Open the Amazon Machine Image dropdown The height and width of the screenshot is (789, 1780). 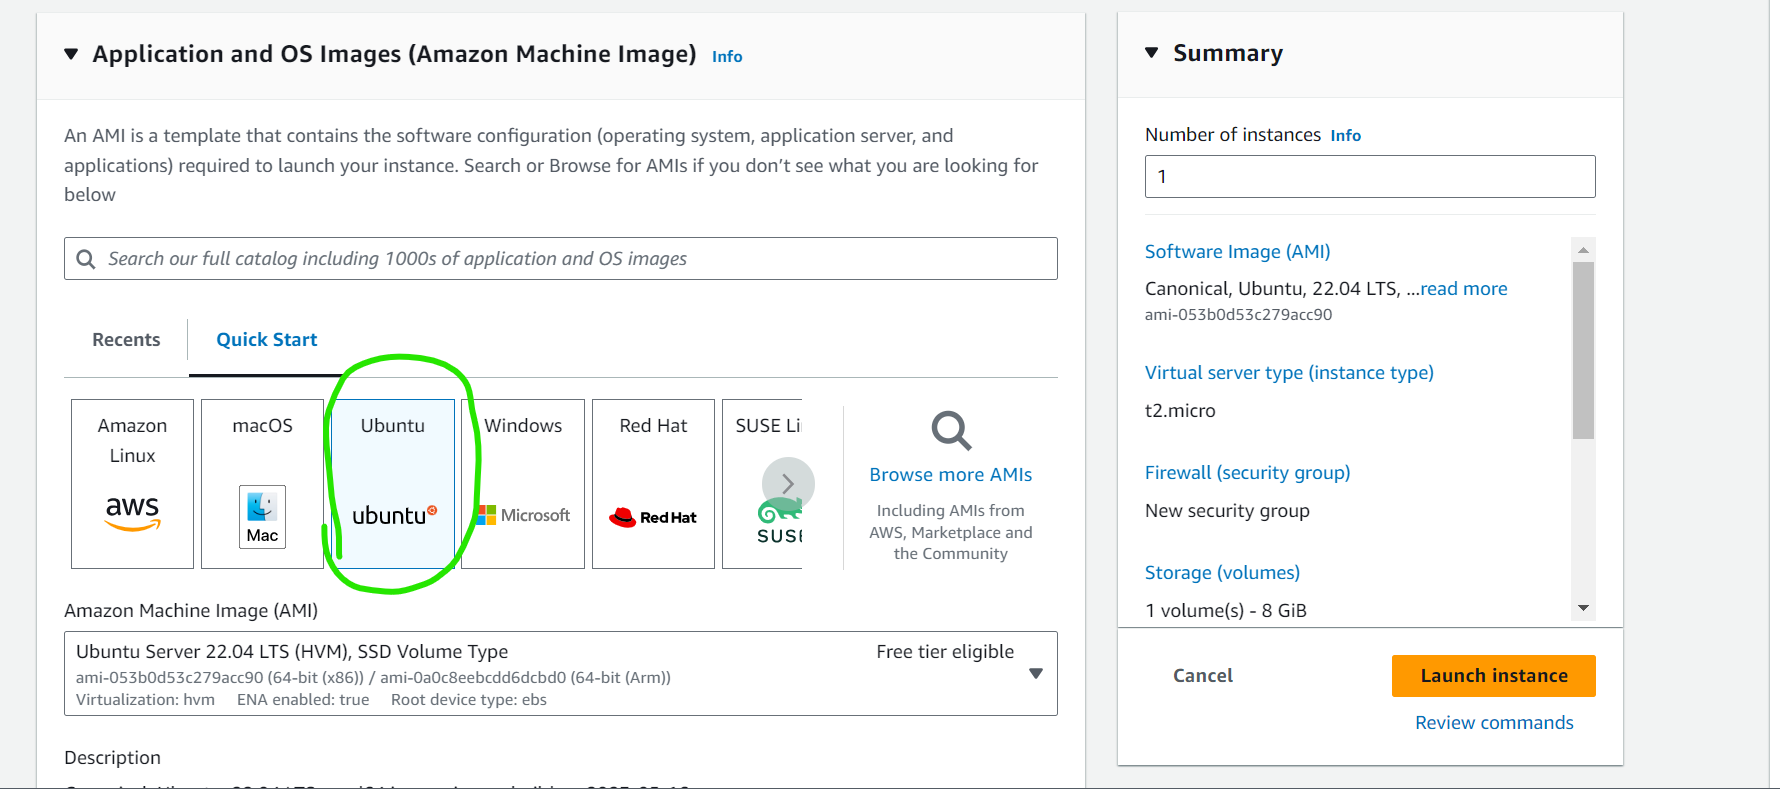[561, 673]
